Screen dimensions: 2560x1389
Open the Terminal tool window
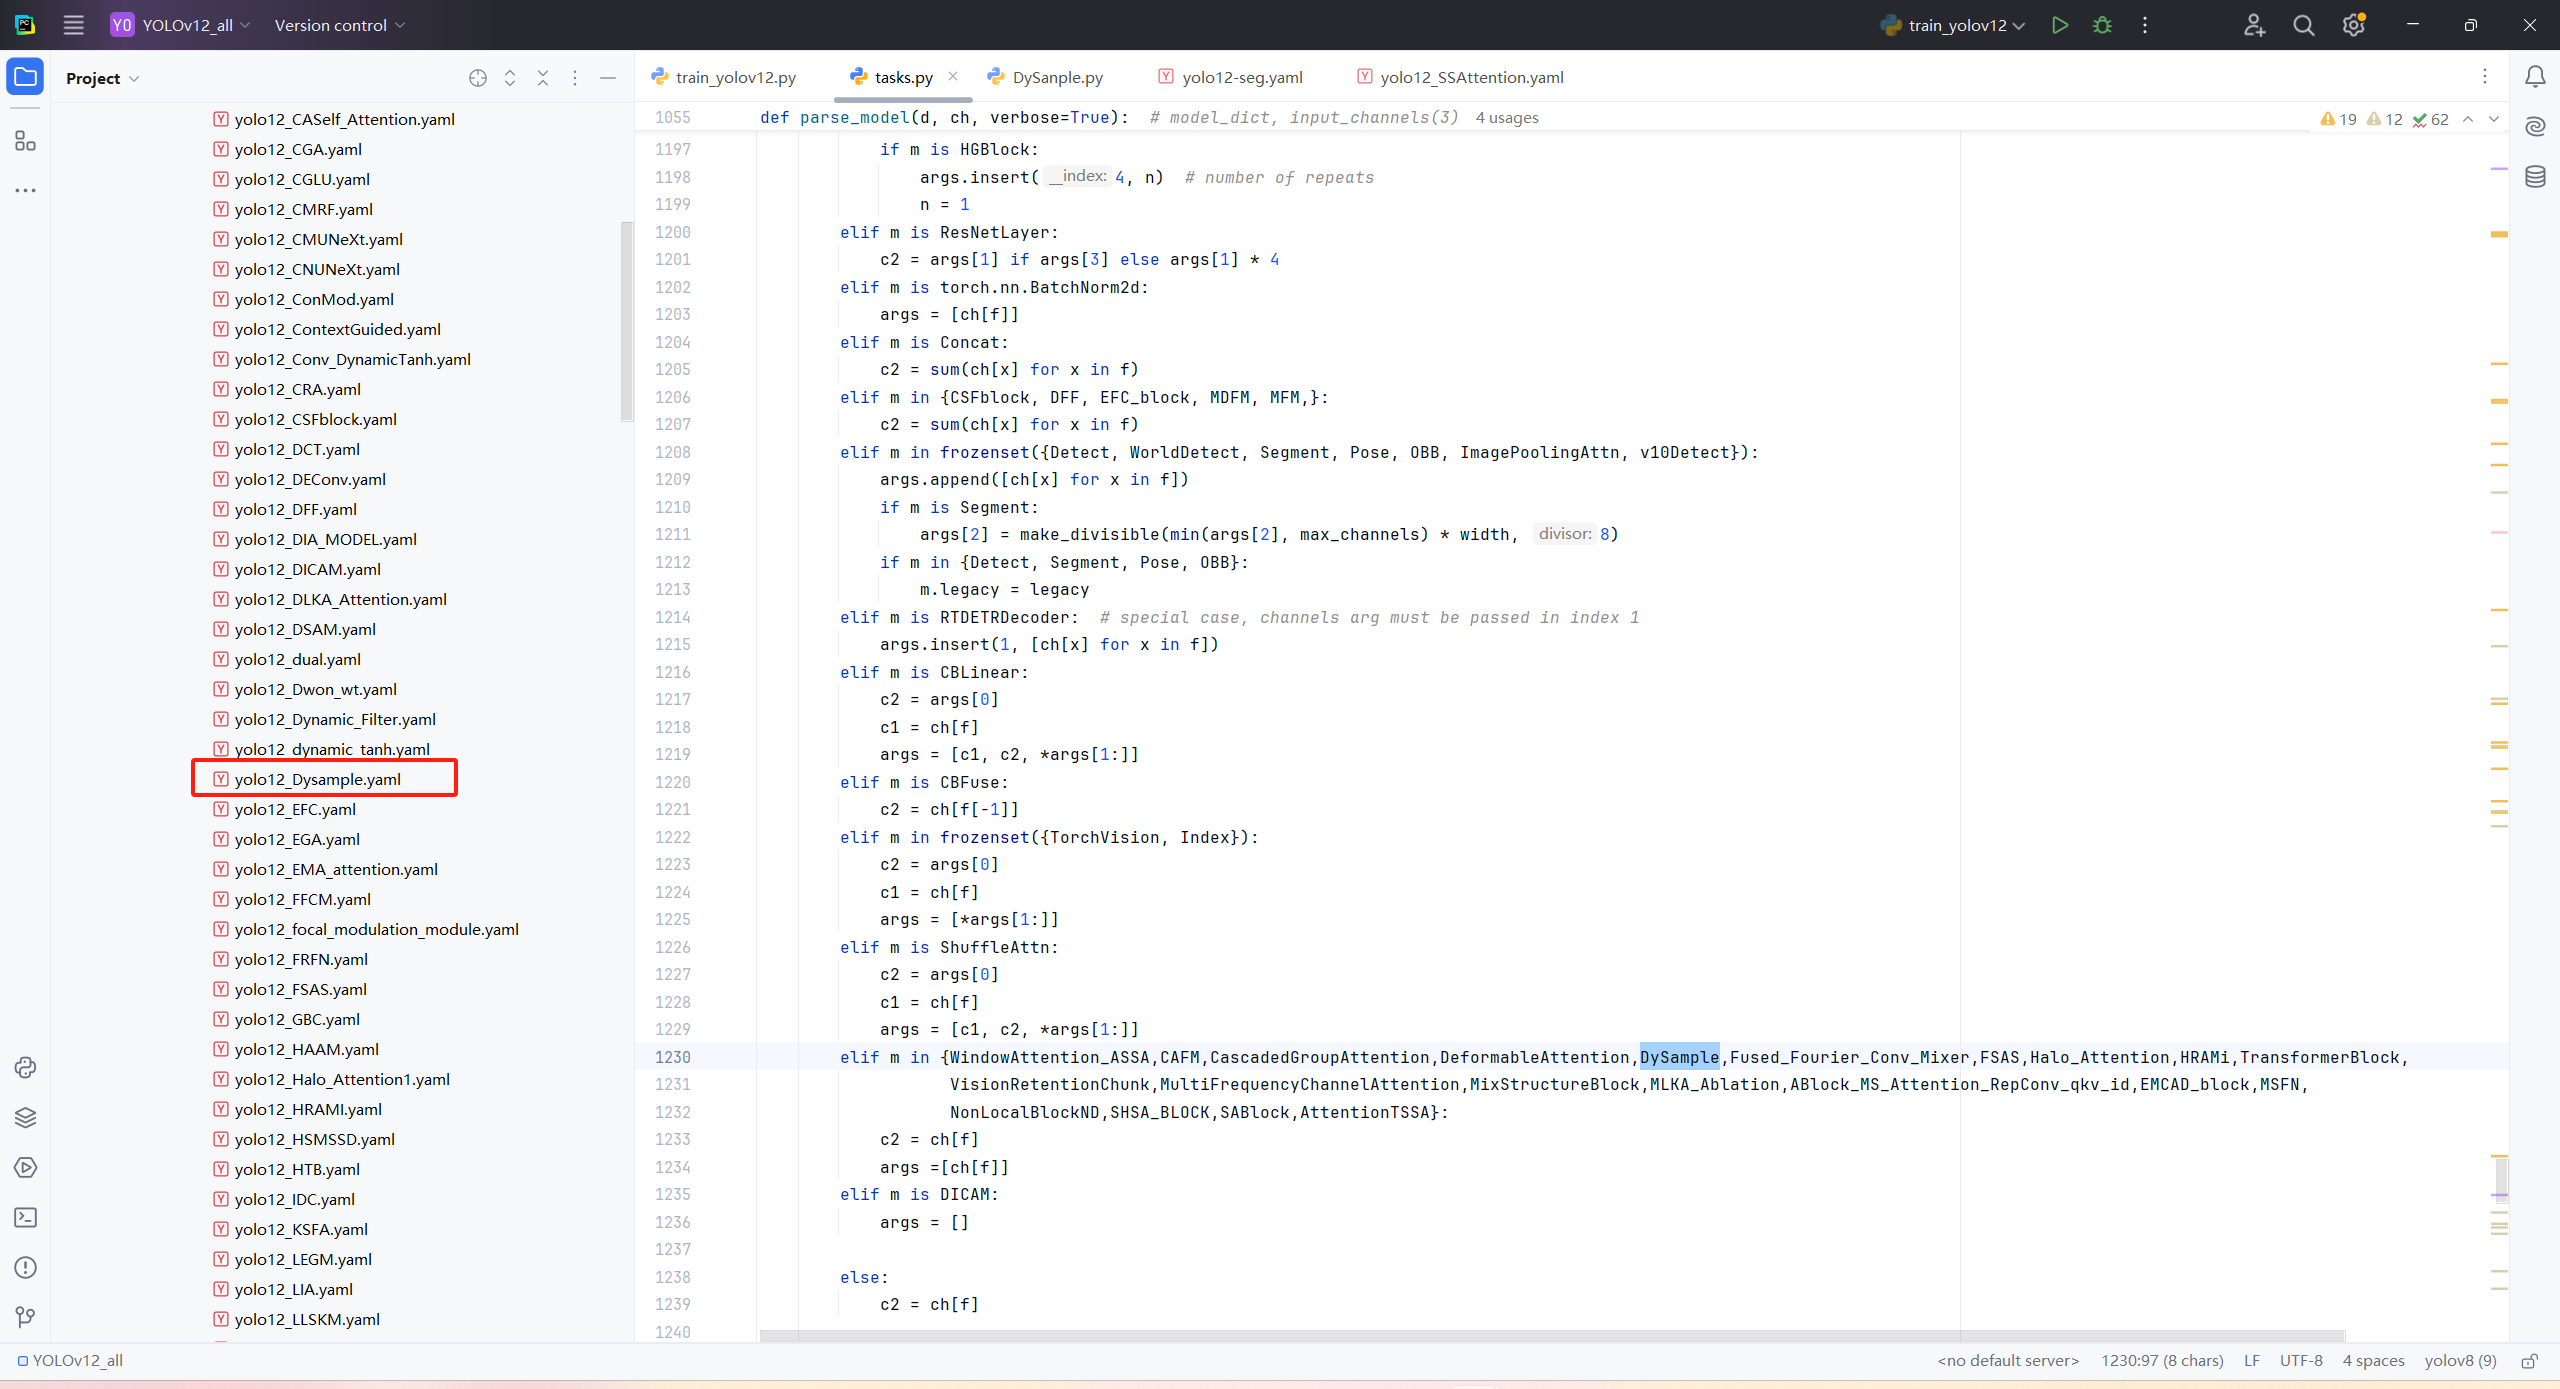[25, 1217]
